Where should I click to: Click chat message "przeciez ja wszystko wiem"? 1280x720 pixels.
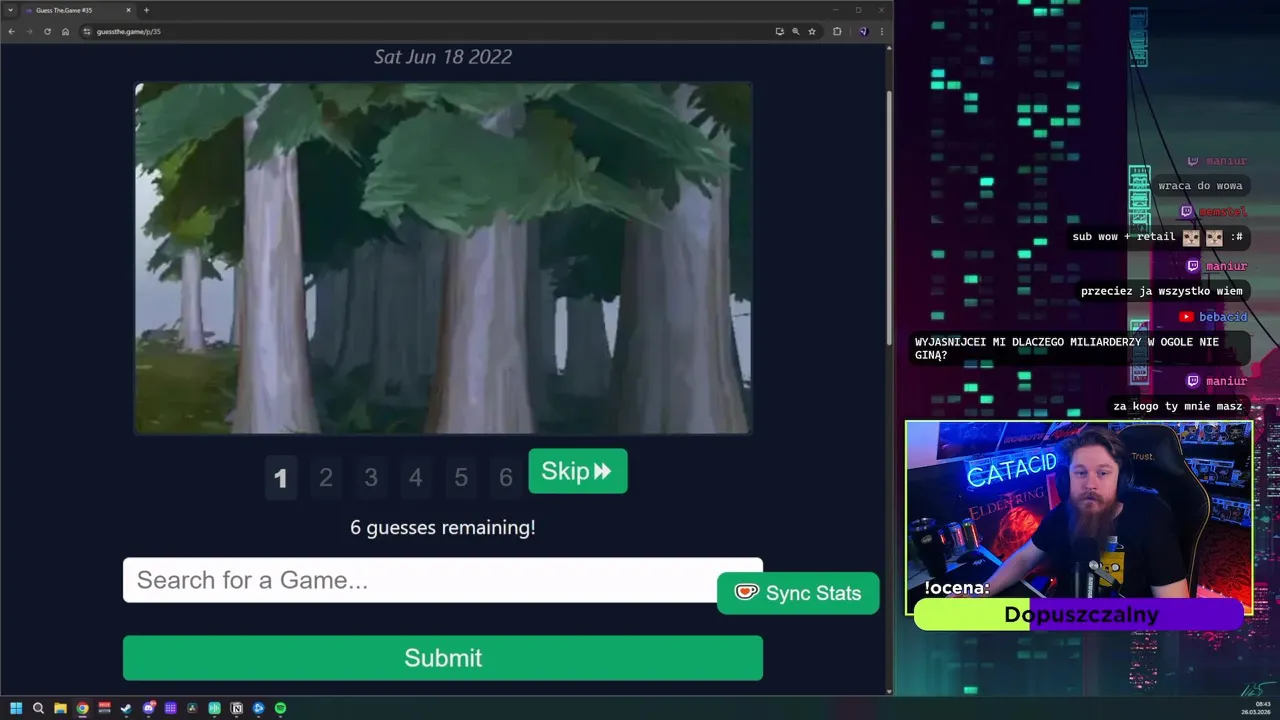tap(1161, 291)
